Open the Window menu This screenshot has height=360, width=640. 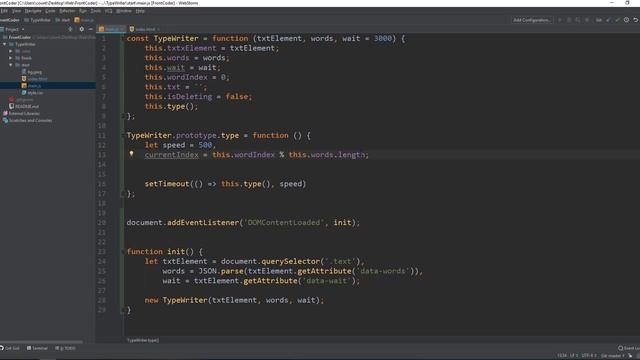[124, 11]
